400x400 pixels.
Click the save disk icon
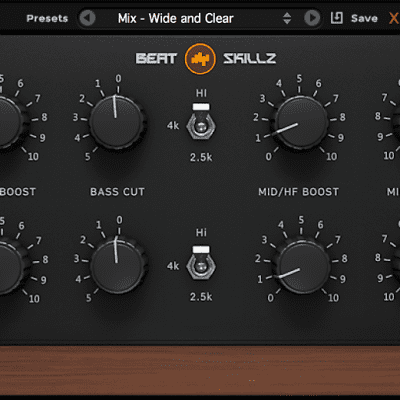pos(337,18)
